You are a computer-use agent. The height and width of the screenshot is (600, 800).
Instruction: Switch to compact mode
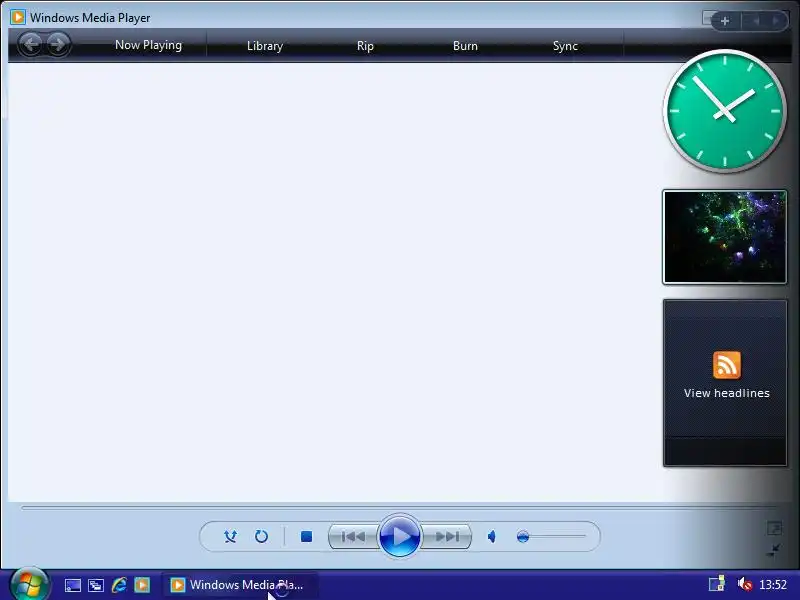(774, 550)
